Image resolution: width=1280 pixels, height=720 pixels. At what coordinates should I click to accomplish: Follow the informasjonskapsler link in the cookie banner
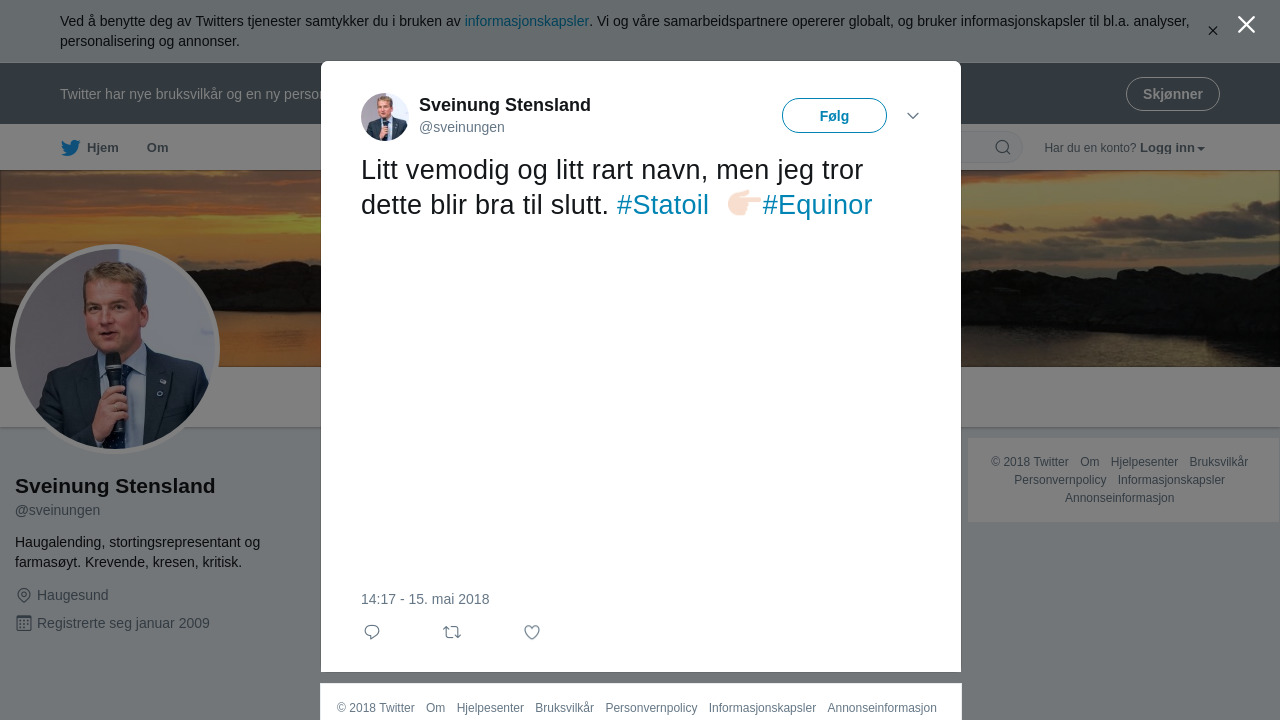(x=527, y=21)
